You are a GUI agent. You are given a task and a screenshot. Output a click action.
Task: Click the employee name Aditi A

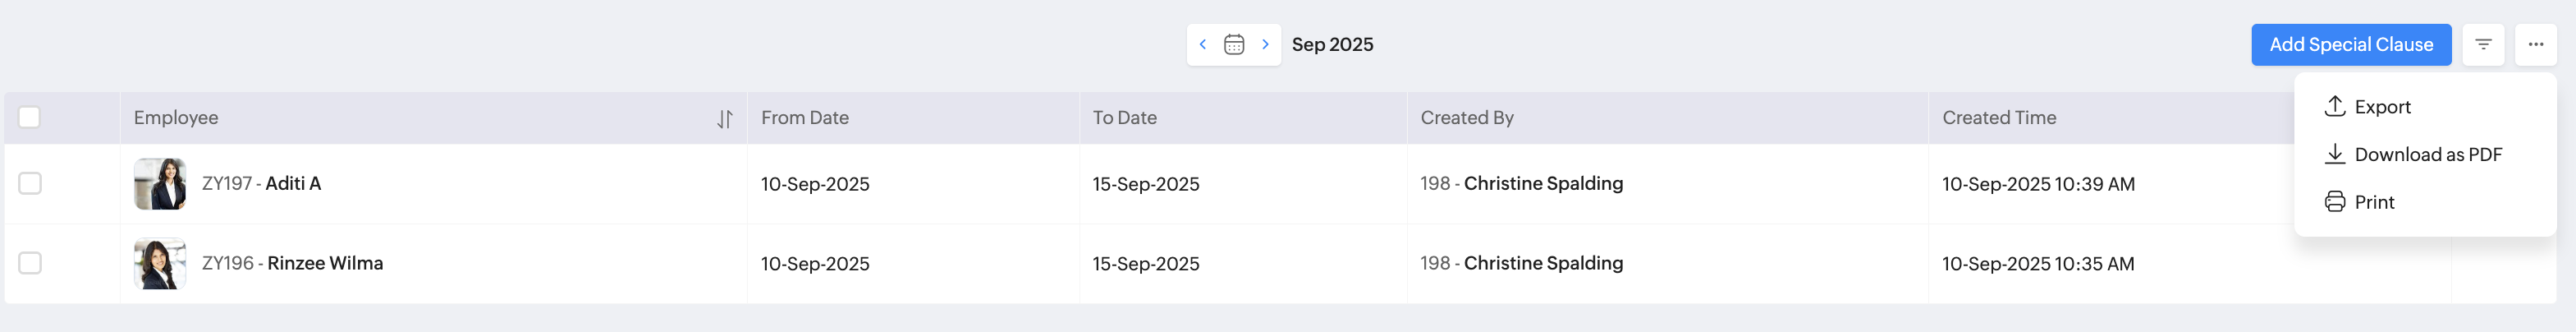click(293, 183)
